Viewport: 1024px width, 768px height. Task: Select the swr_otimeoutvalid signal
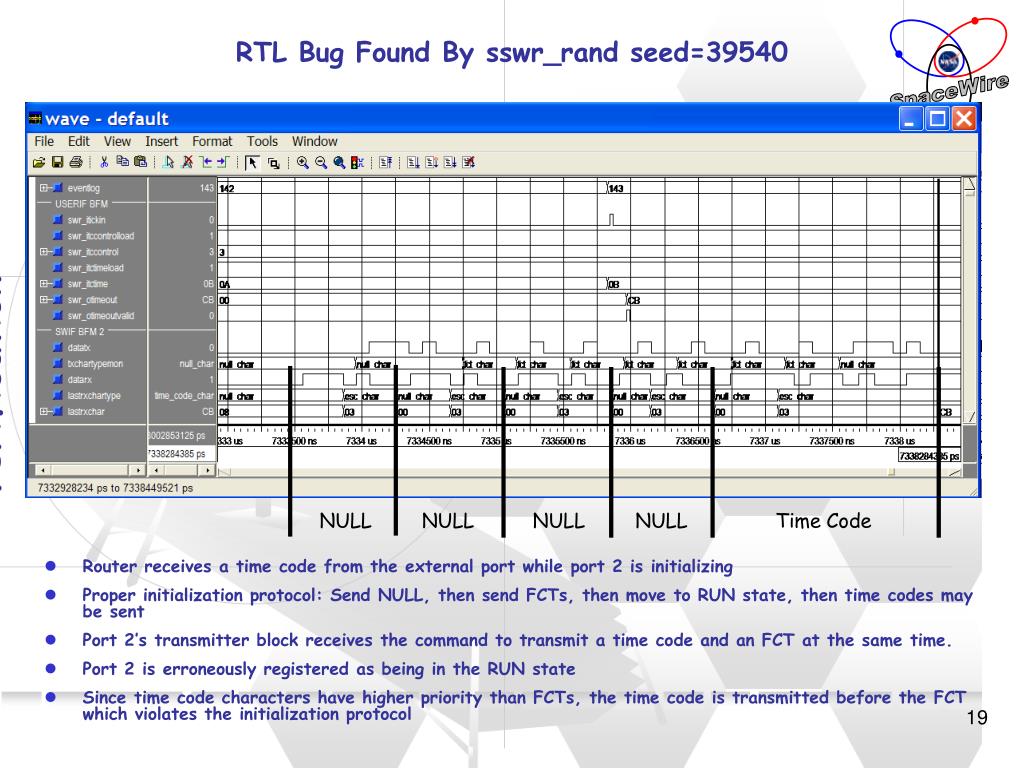101,315
